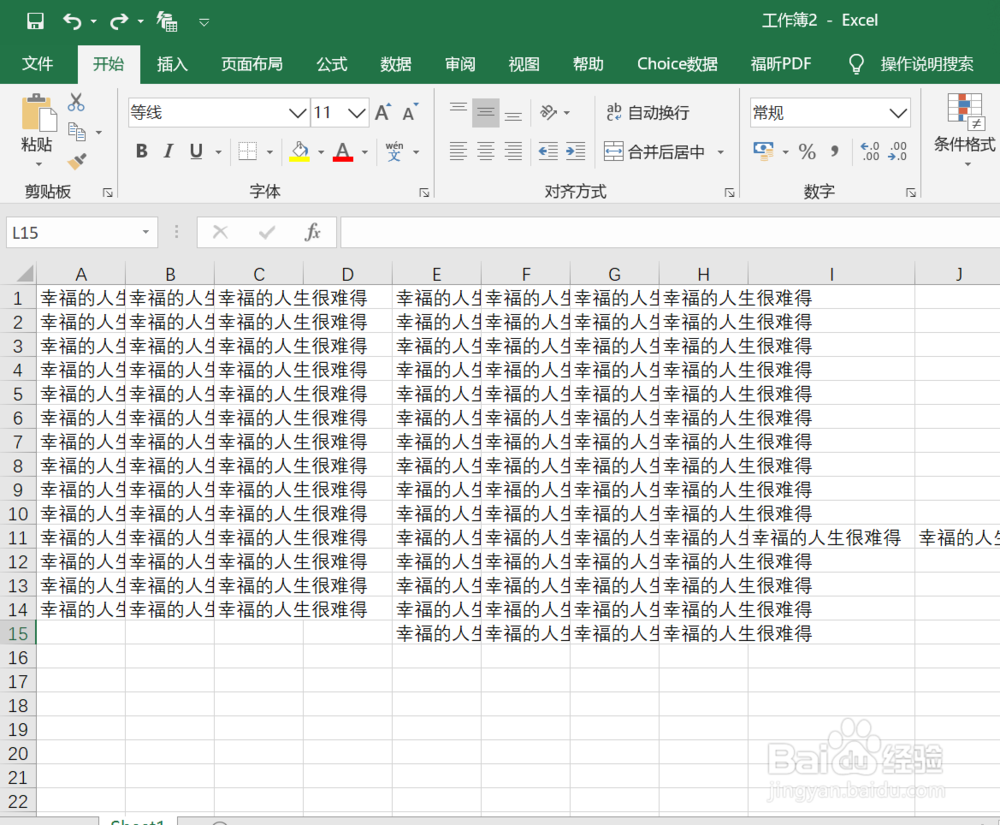Click the decrease decimal icon

pos(897,151)
